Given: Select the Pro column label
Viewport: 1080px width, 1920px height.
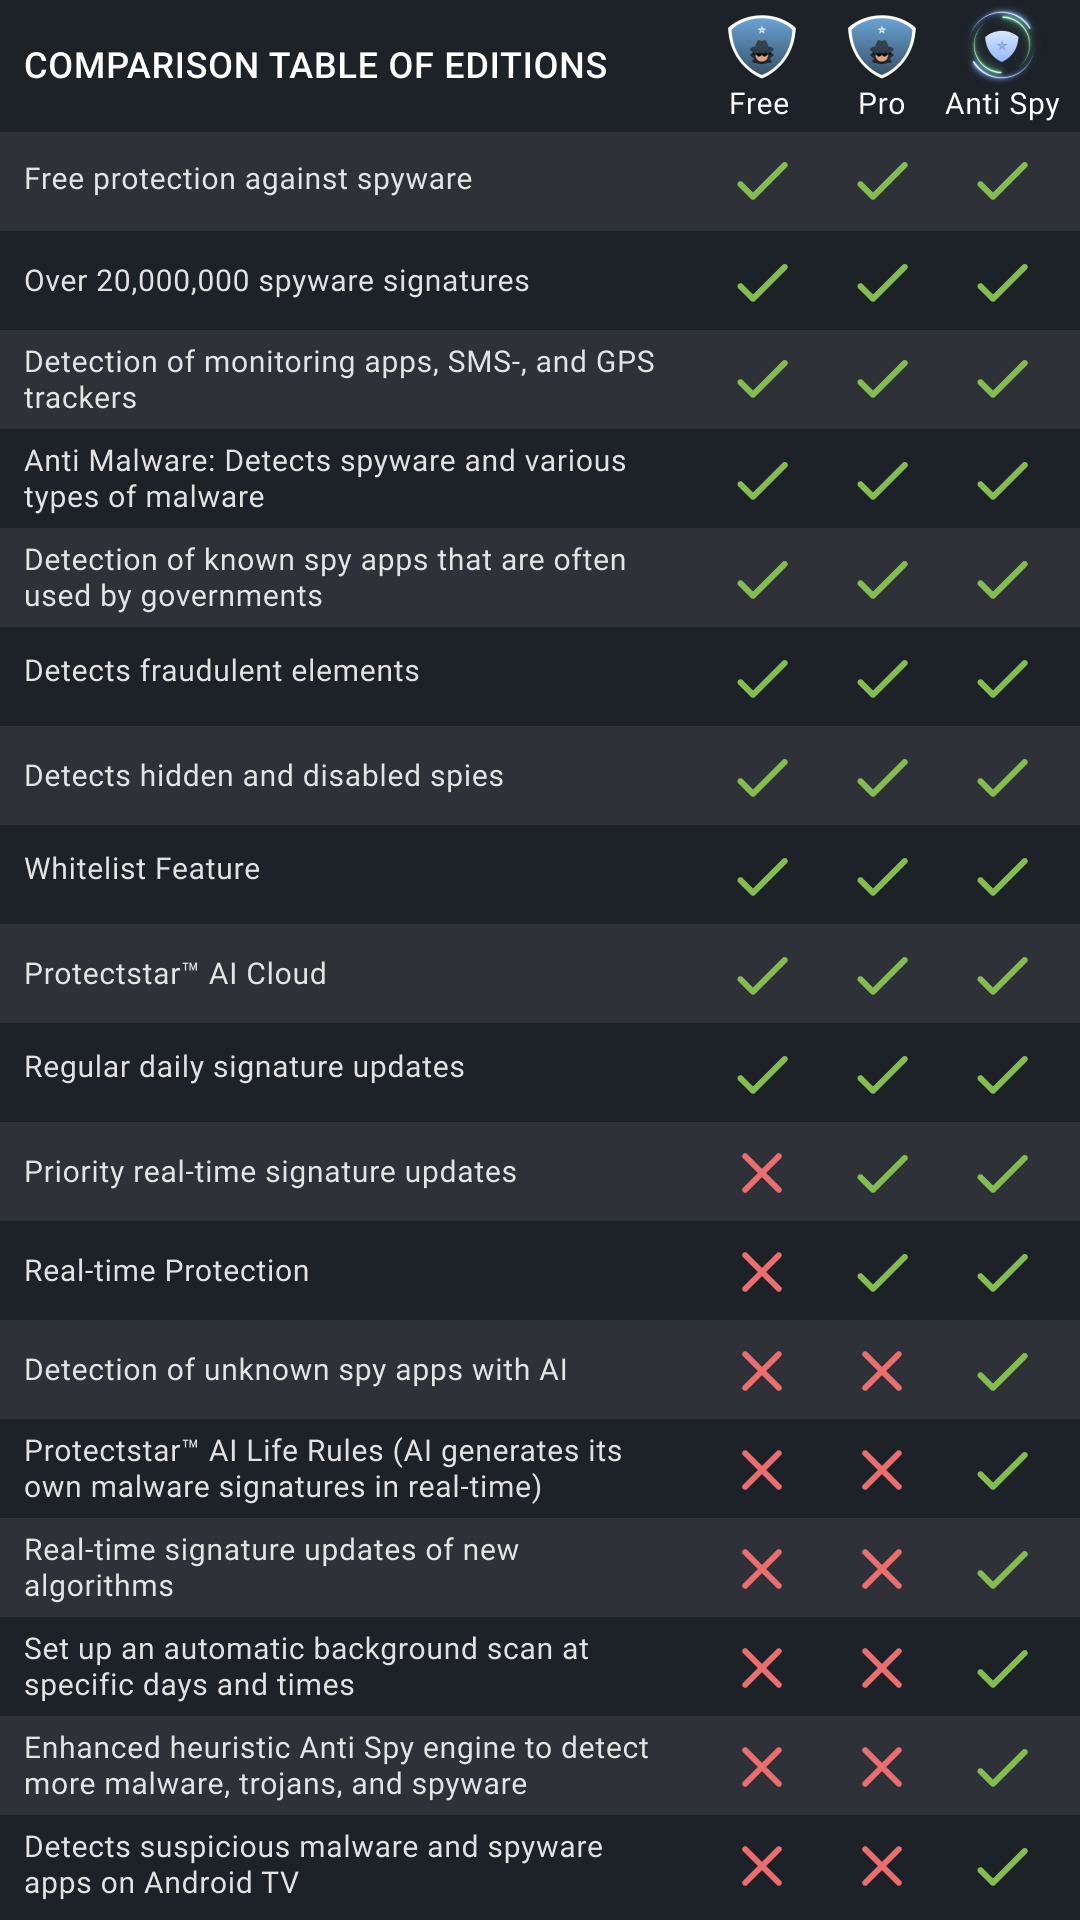Looking at the screenshot, I should [881, 104].
